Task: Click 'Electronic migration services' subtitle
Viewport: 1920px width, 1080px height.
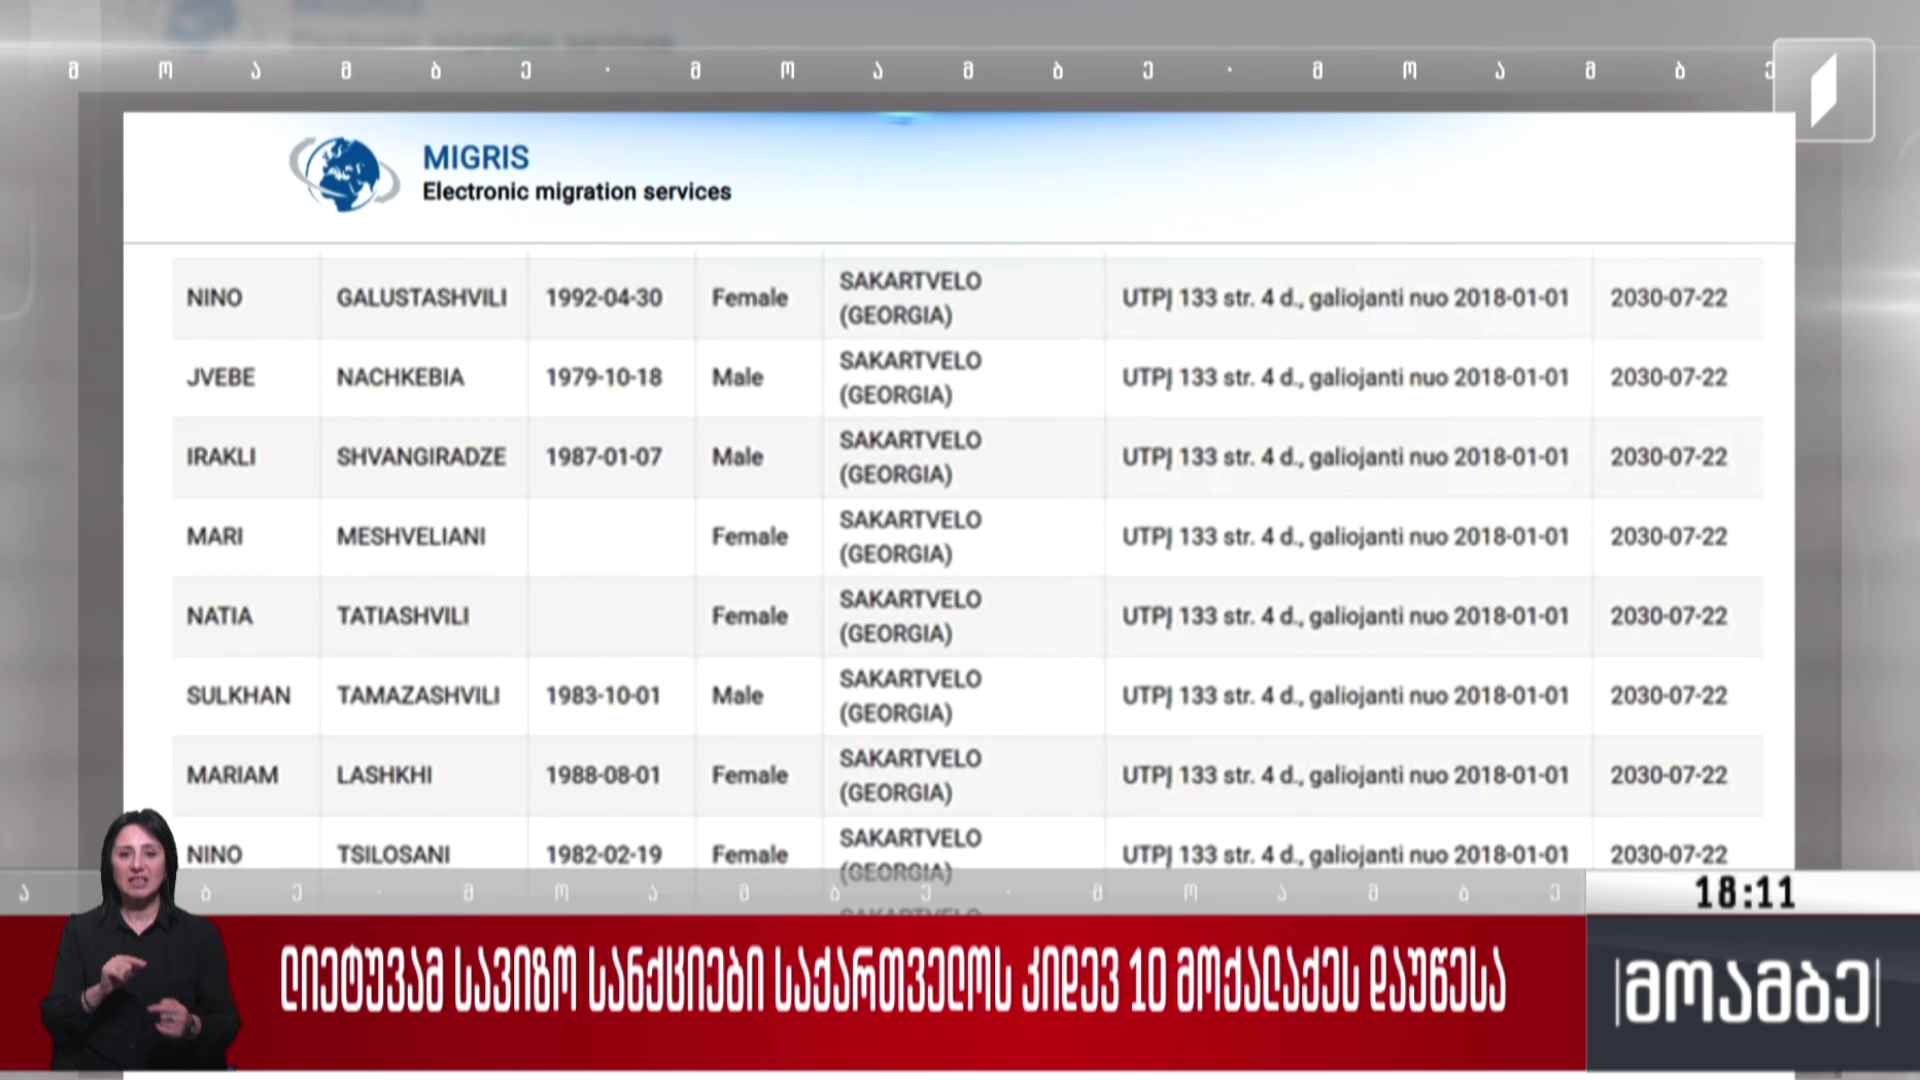Action: [576, 191]
